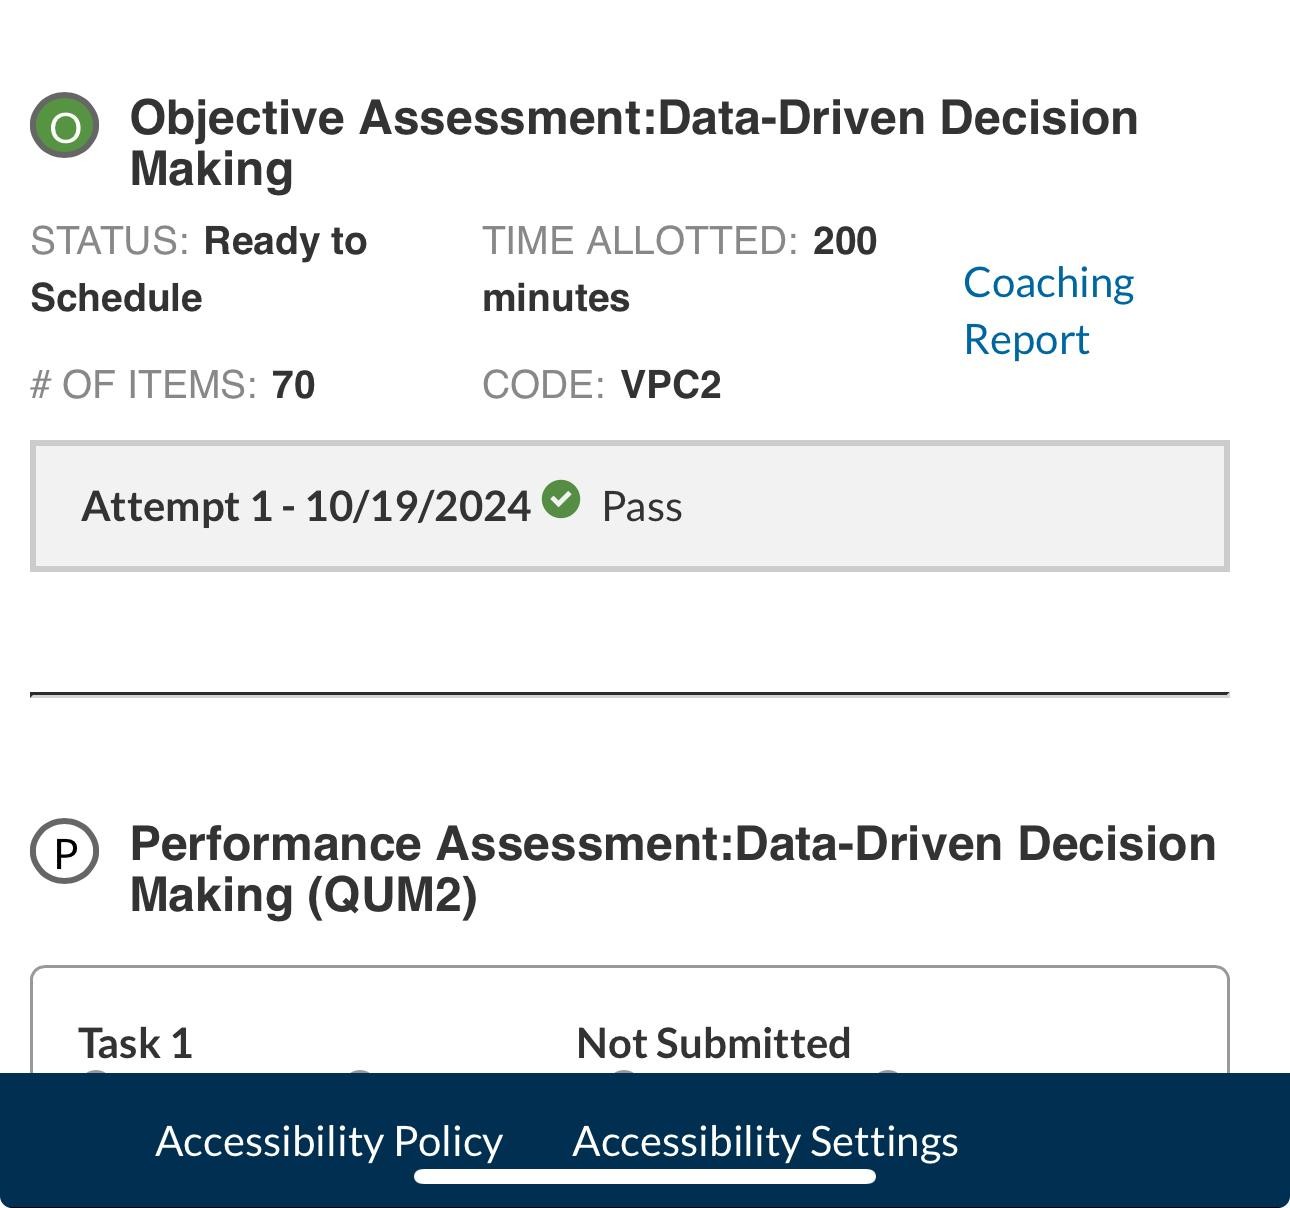Click the Not Submitted status text
The width and height of the screenshot is (1290, 1208).
tap(713, 1043)
